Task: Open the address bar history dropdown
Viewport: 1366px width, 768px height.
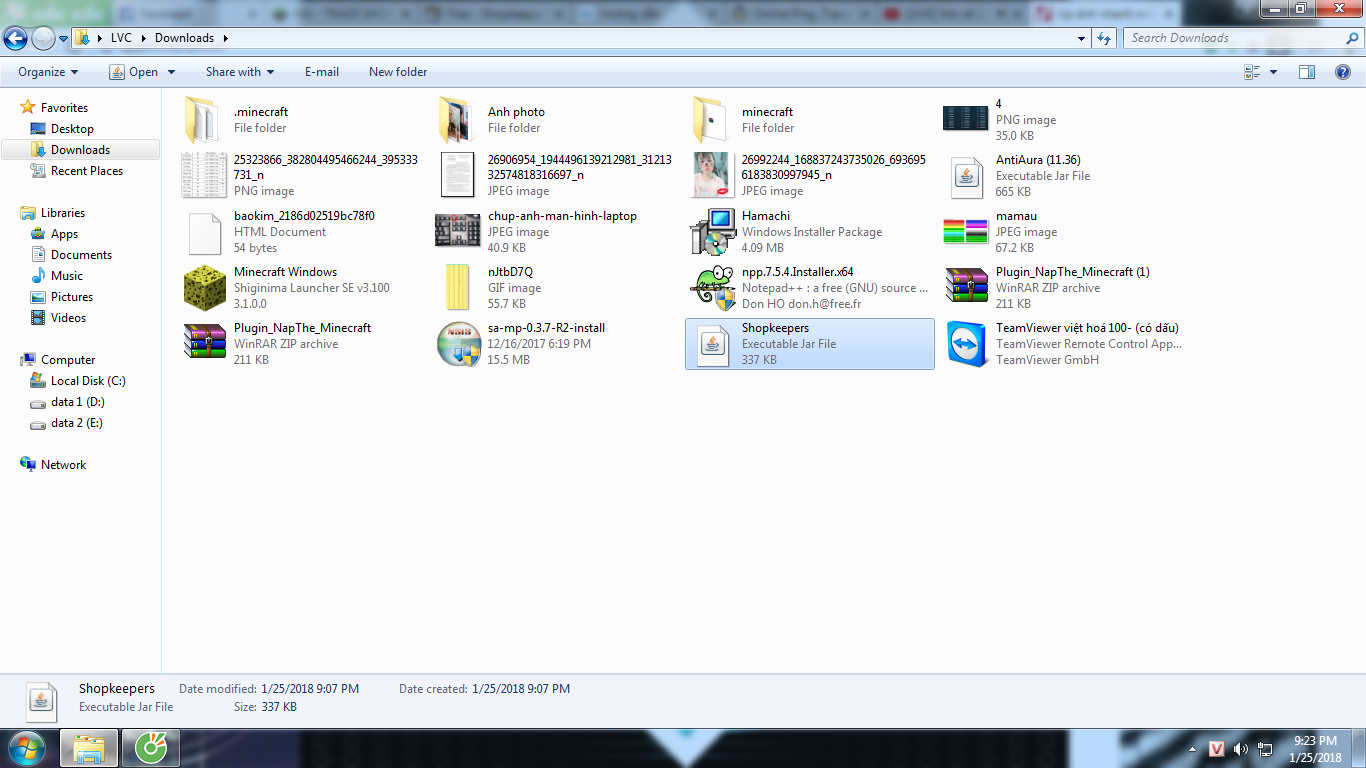Action: [1082, 38]
